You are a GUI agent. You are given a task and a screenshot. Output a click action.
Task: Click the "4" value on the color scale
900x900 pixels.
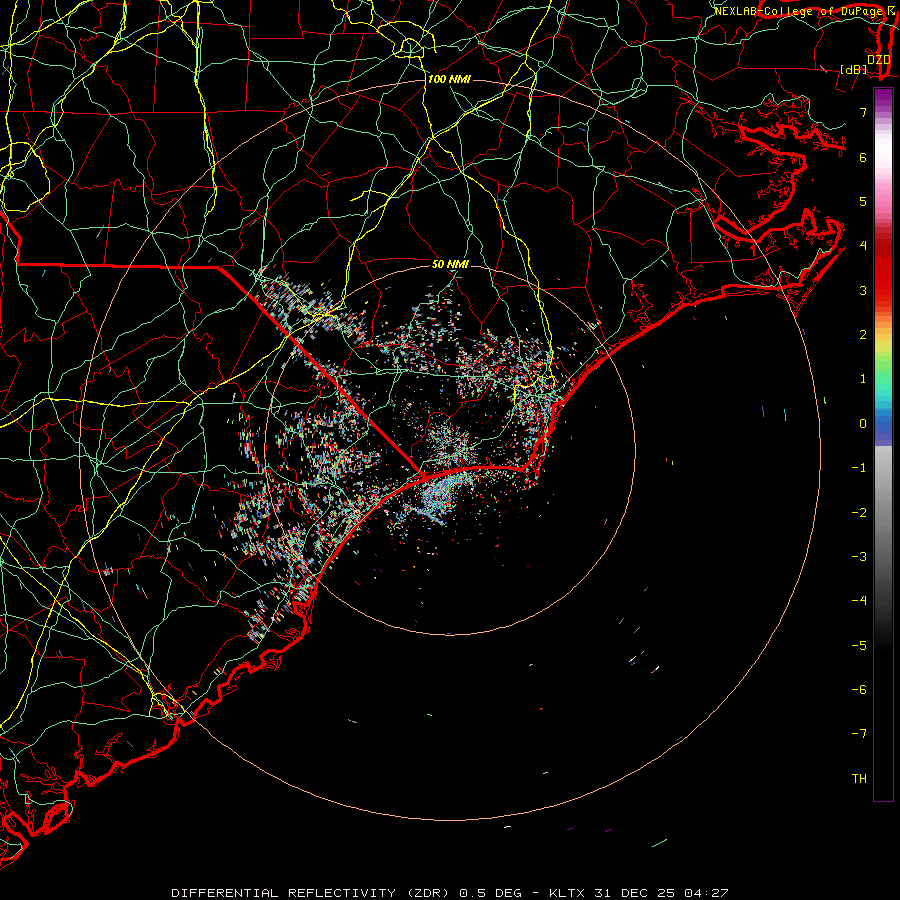[x=863, y=246]
